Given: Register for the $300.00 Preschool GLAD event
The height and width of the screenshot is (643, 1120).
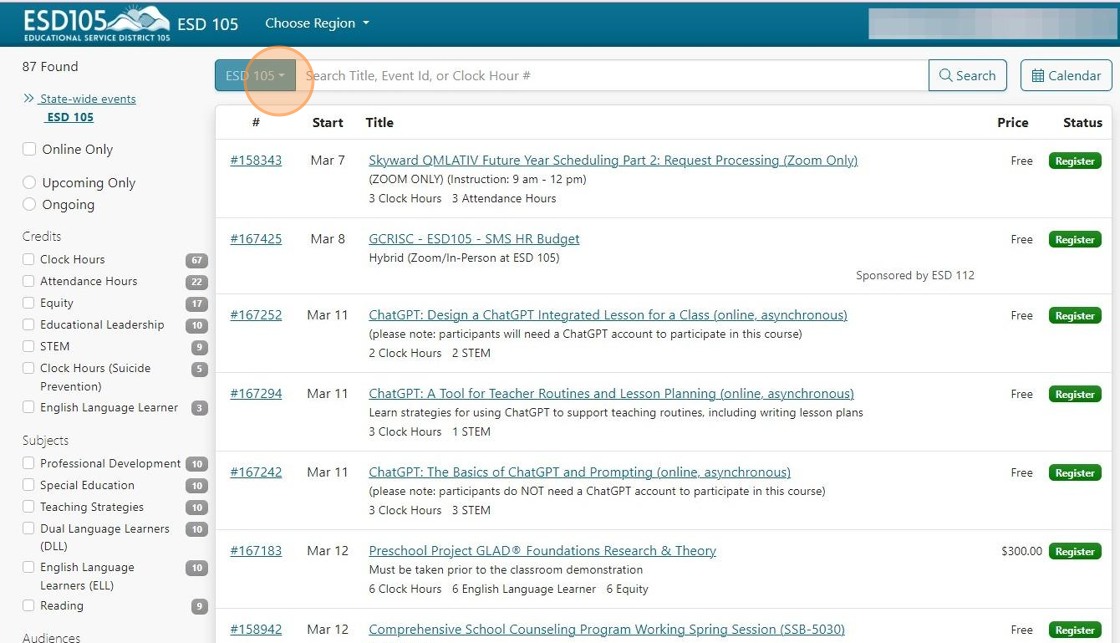Looking at the screenshot, I should tap(1074, 552).
